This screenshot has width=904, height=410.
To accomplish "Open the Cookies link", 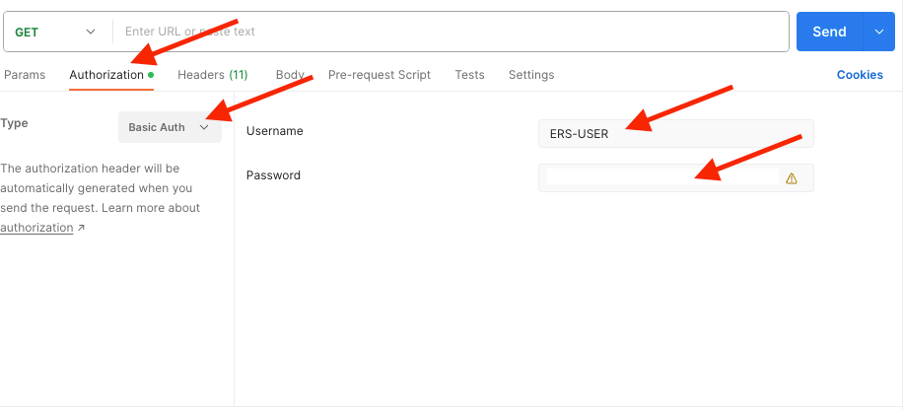I will click(x=859, y=75).
